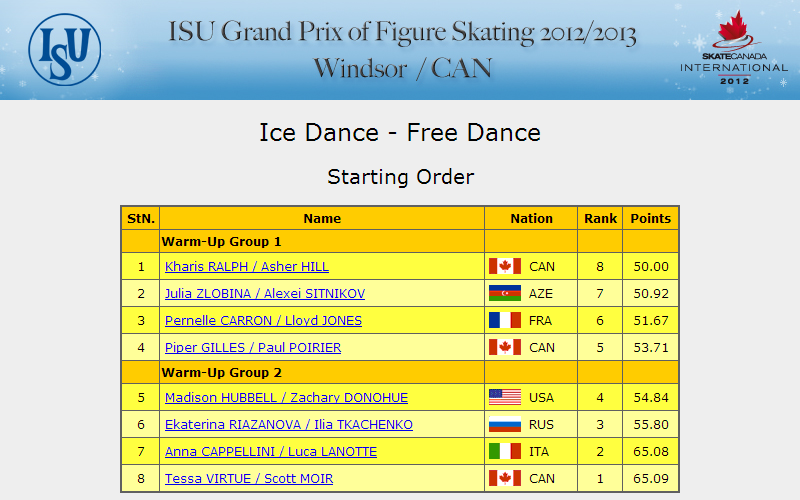Open Pernelle CARRON / Lloyd JONES link
This screenshot has height=500, width=800.
(263, 320)
